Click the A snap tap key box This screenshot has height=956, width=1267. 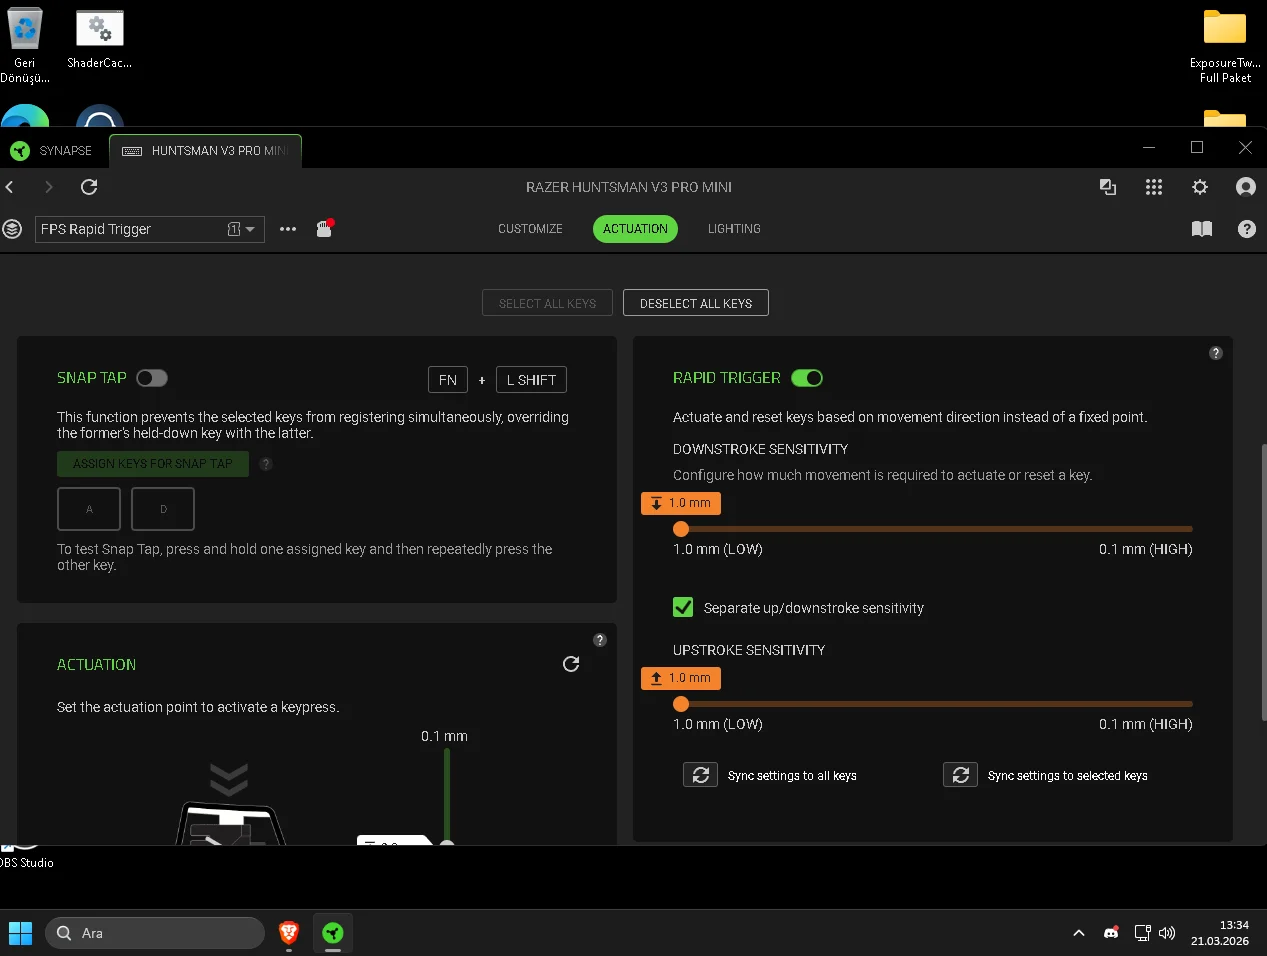[x=89, y=509]
